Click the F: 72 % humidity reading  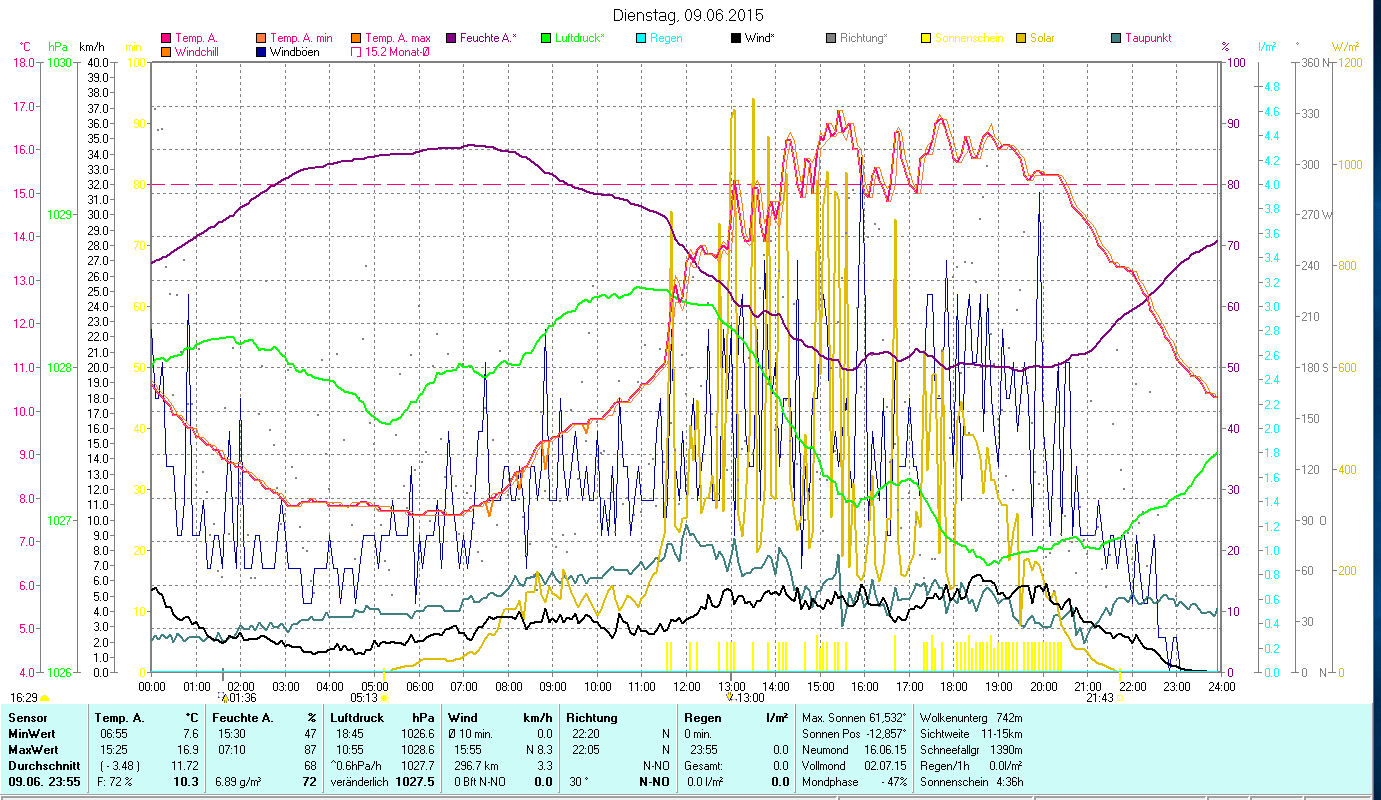pyautogui.click(x=113, y=782)
